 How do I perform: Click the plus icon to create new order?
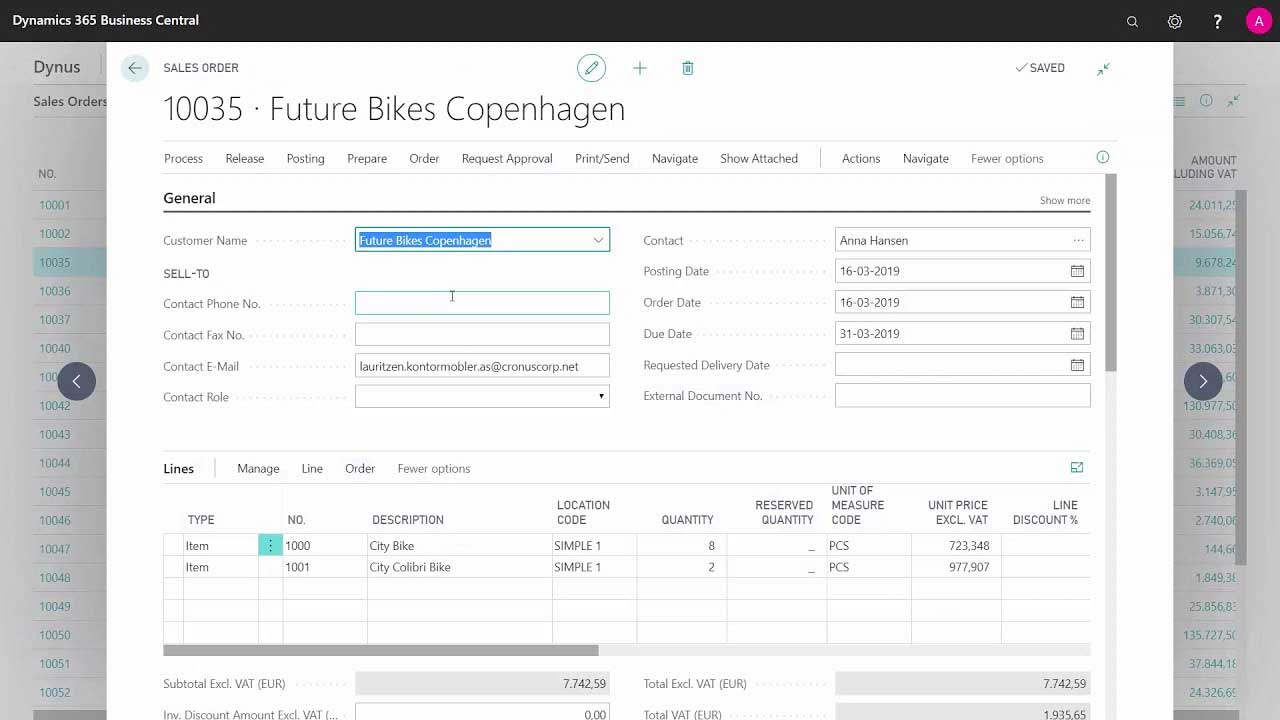[640, 68]
